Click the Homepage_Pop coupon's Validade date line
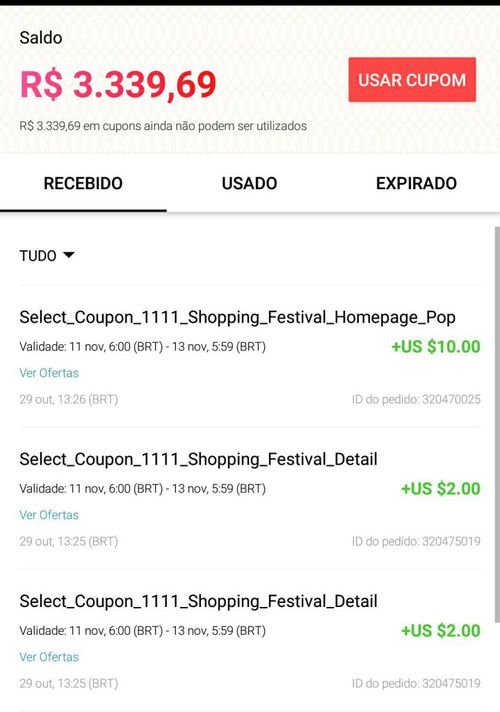The width and height of the screenshot is (500, 712). 143,347
